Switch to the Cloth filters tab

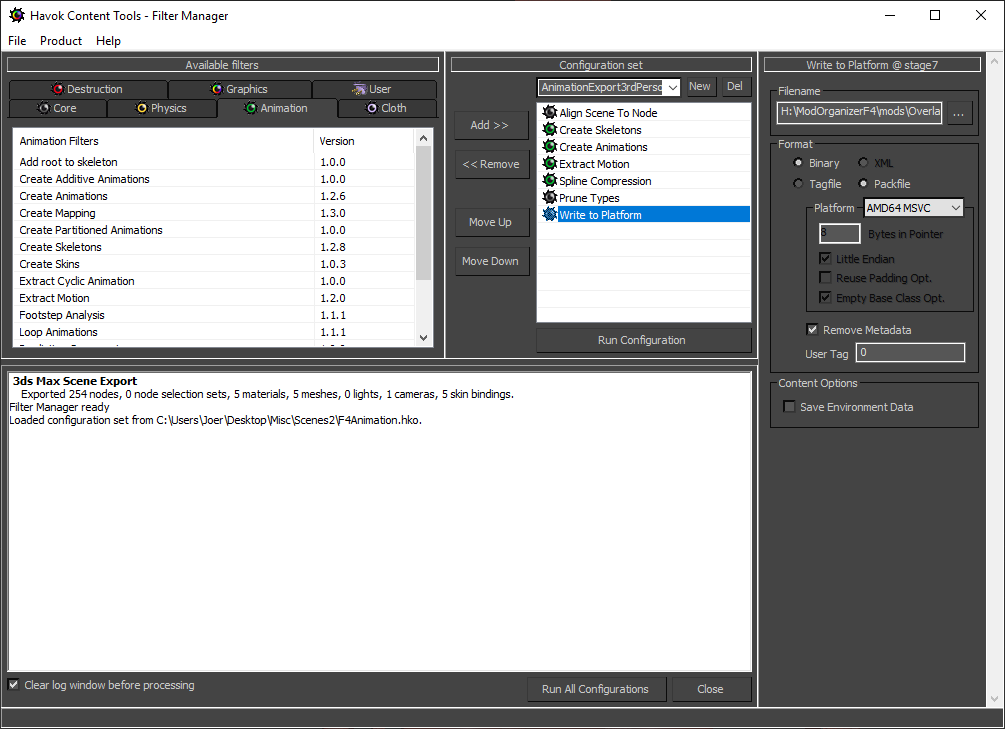[x=387, y=108]
